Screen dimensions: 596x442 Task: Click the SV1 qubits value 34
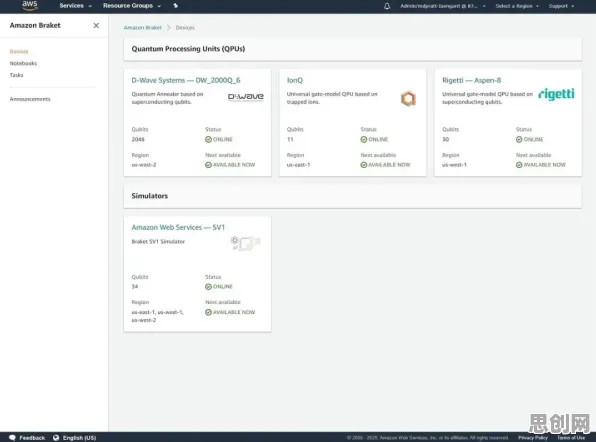click(x=135, y=287)
